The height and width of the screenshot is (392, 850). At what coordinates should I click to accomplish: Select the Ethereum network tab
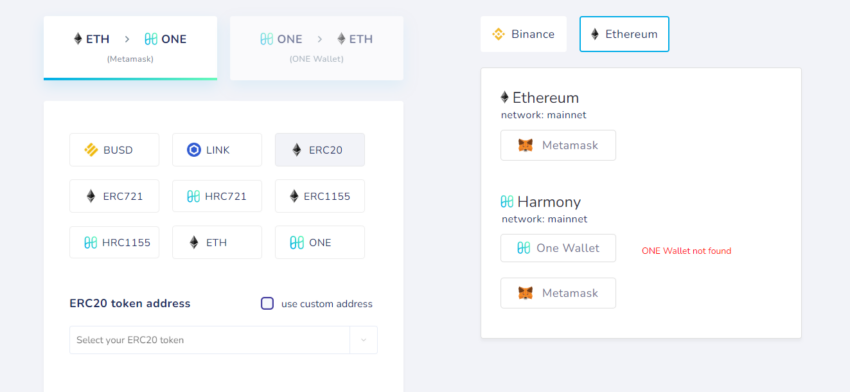(624, 34)
